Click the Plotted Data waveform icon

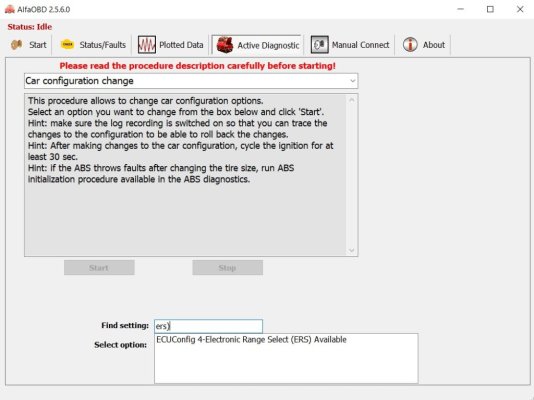coord(147,45)
